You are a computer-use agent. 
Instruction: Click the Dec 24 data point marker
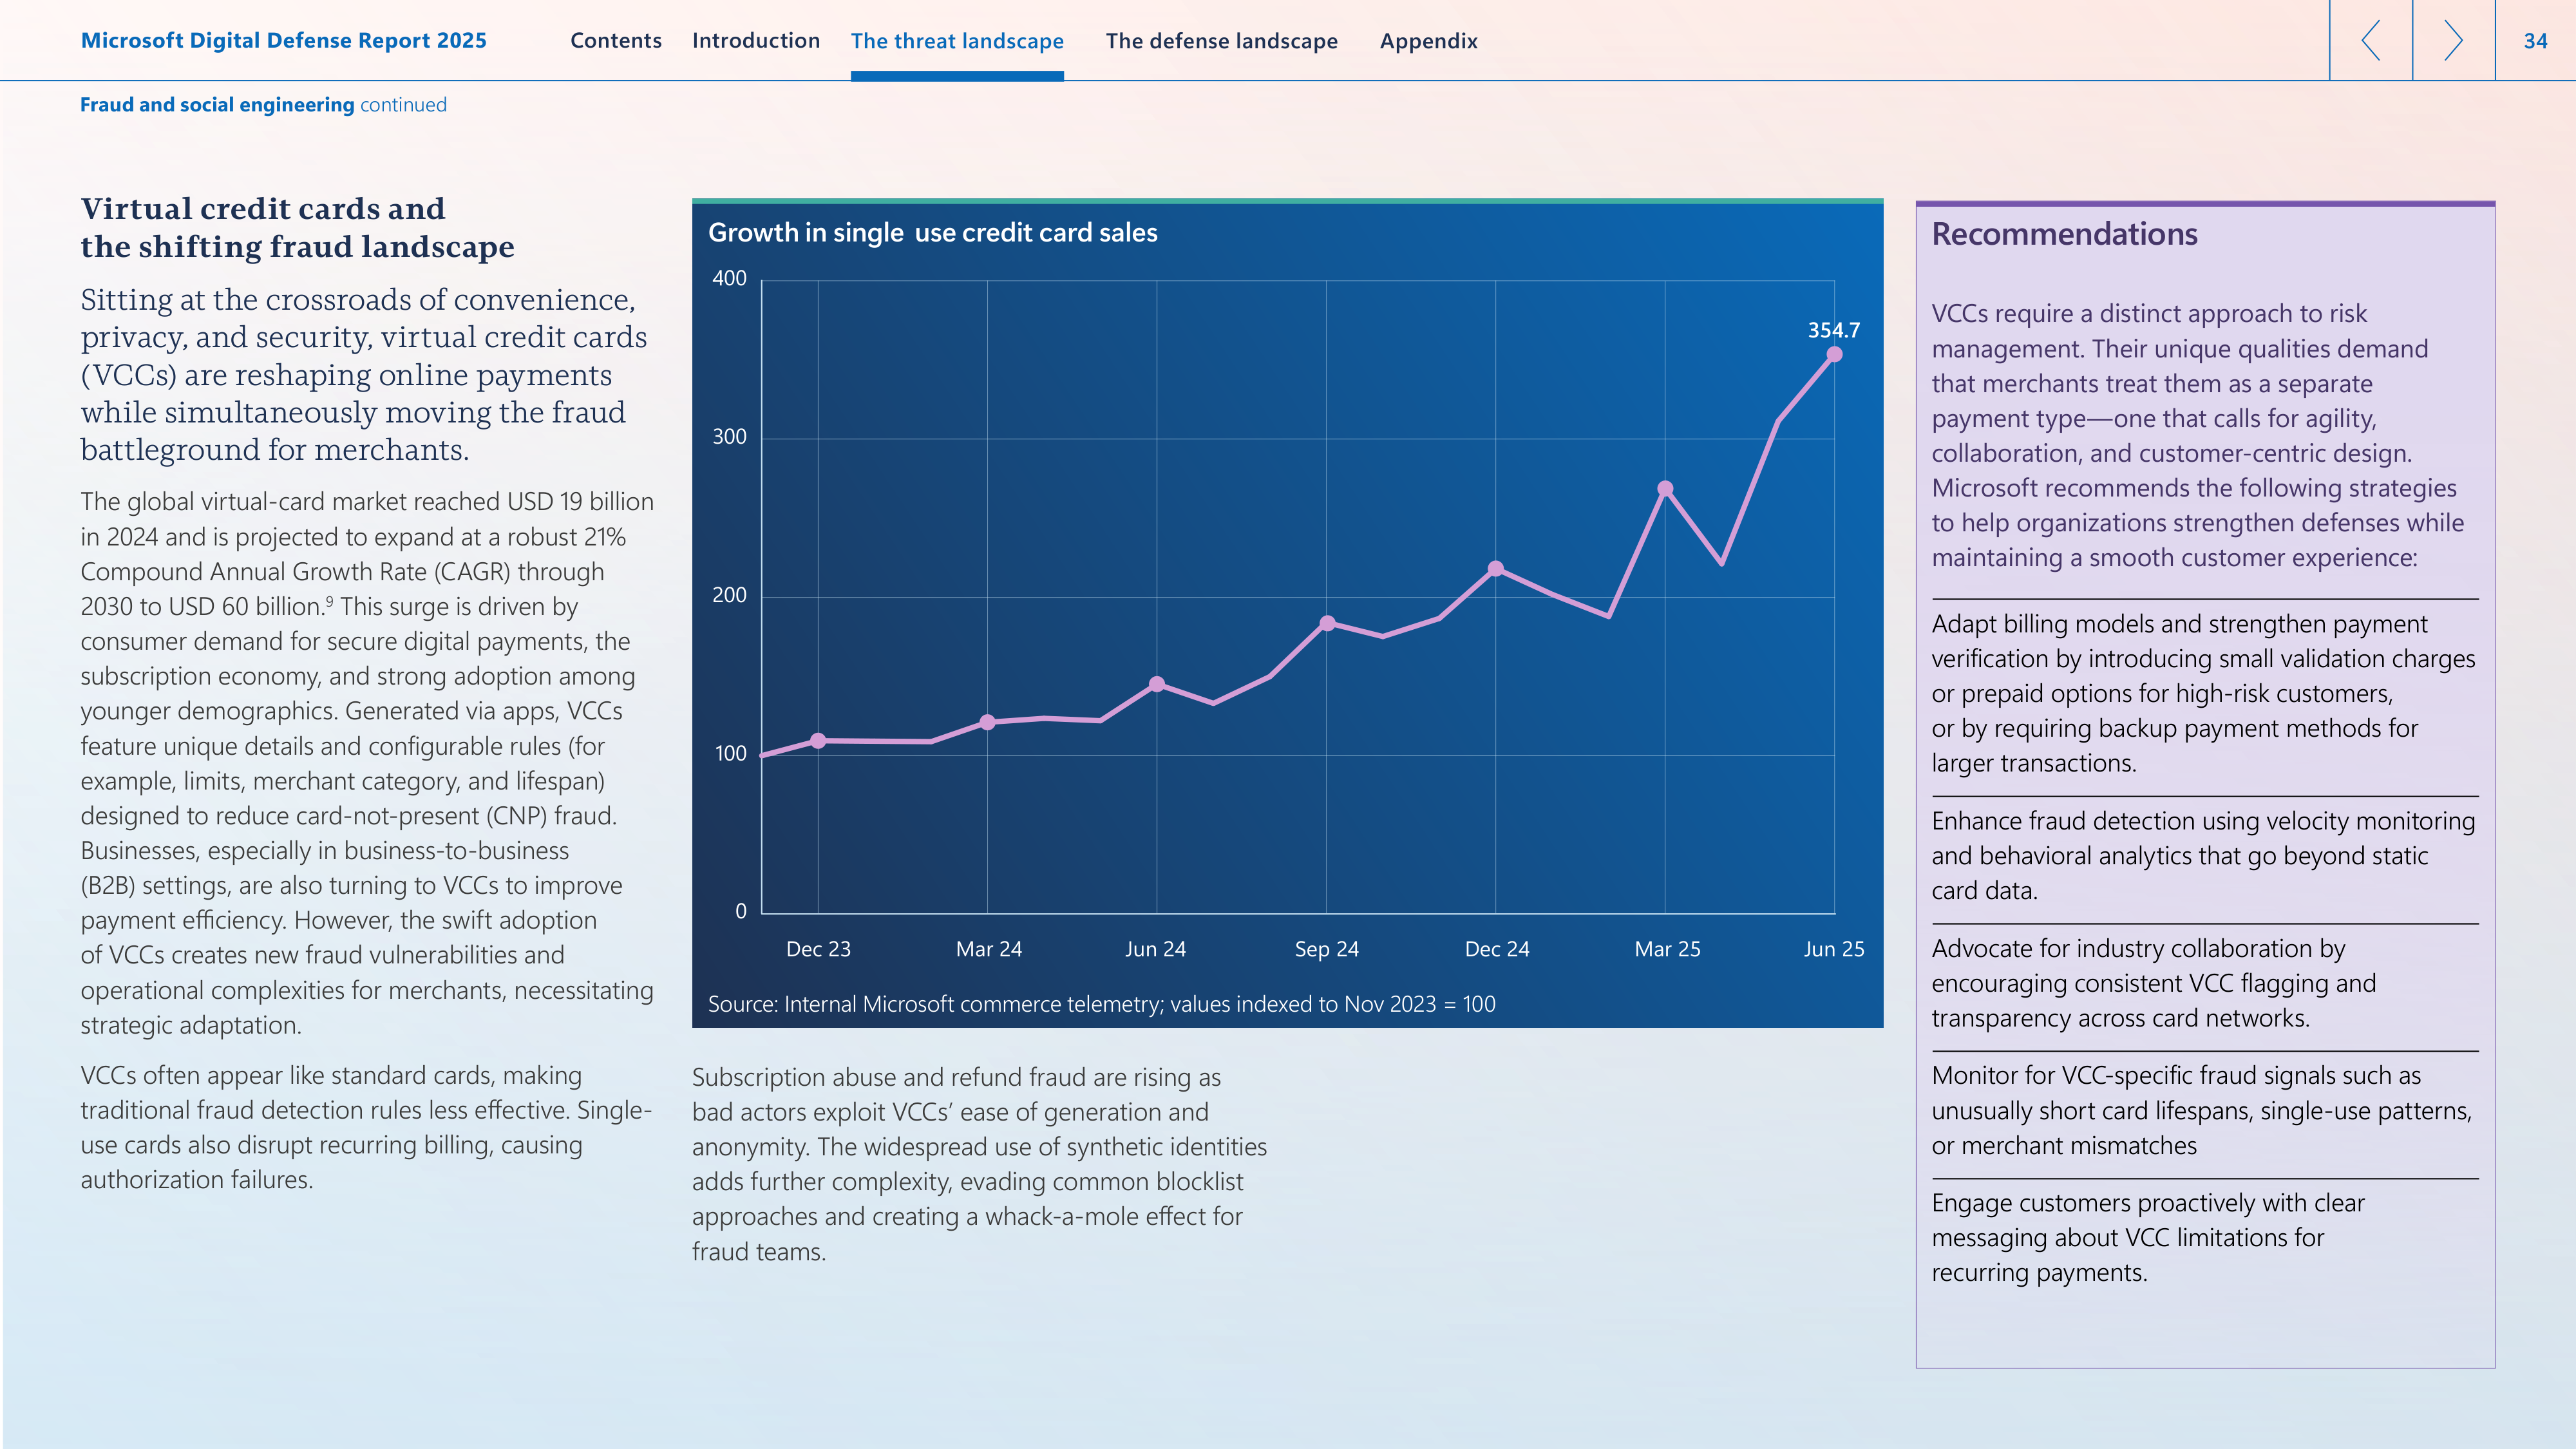[1496, 569]
